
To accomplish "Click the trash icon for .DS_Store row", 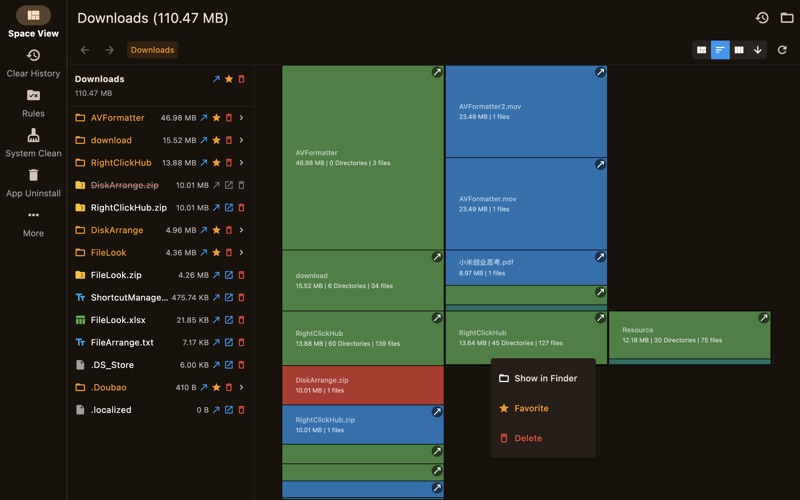I will [x=241, y=365].
